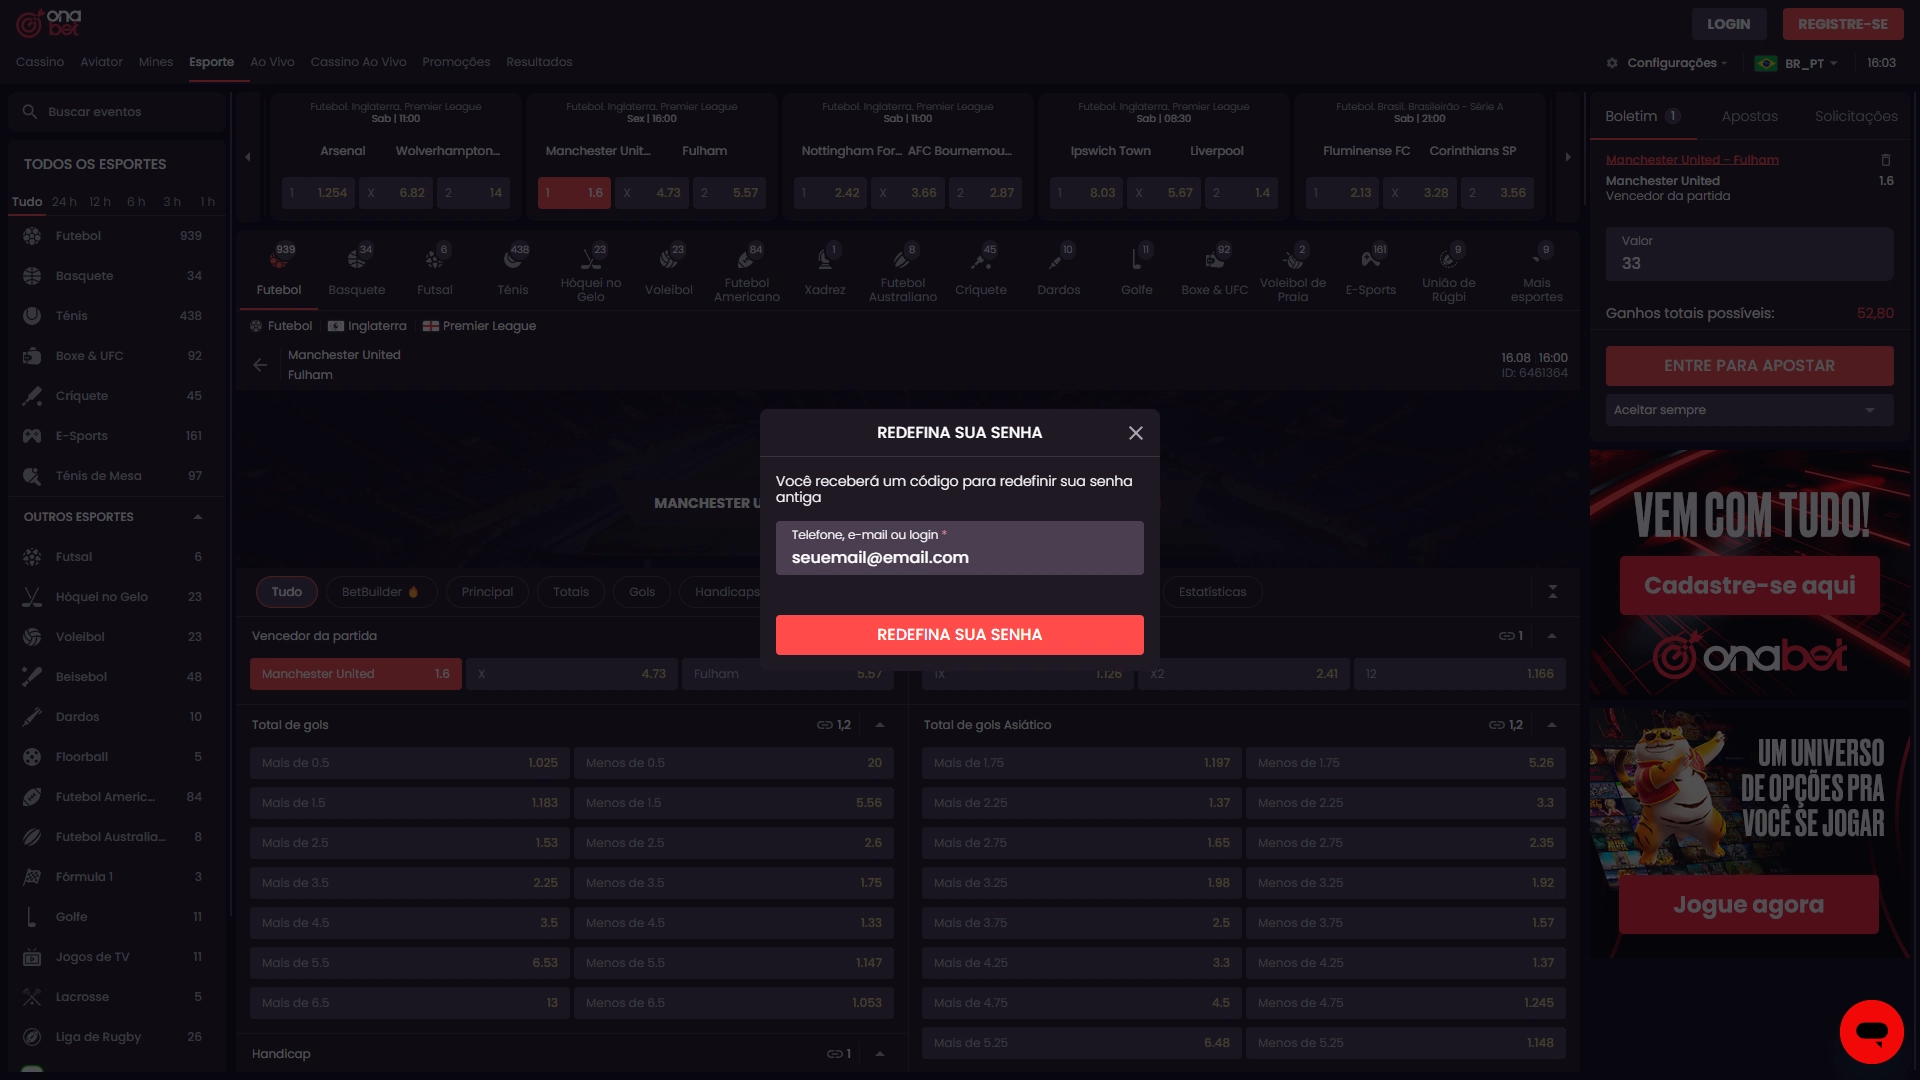Select the 24 h time filter
The image size is (1920, 1080).
pos(64,202)
